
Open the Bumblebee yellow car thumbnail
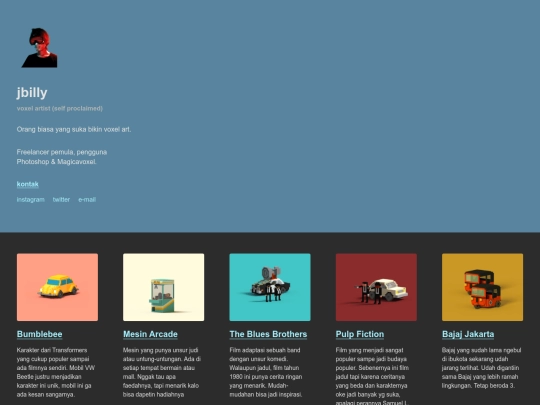58,287
